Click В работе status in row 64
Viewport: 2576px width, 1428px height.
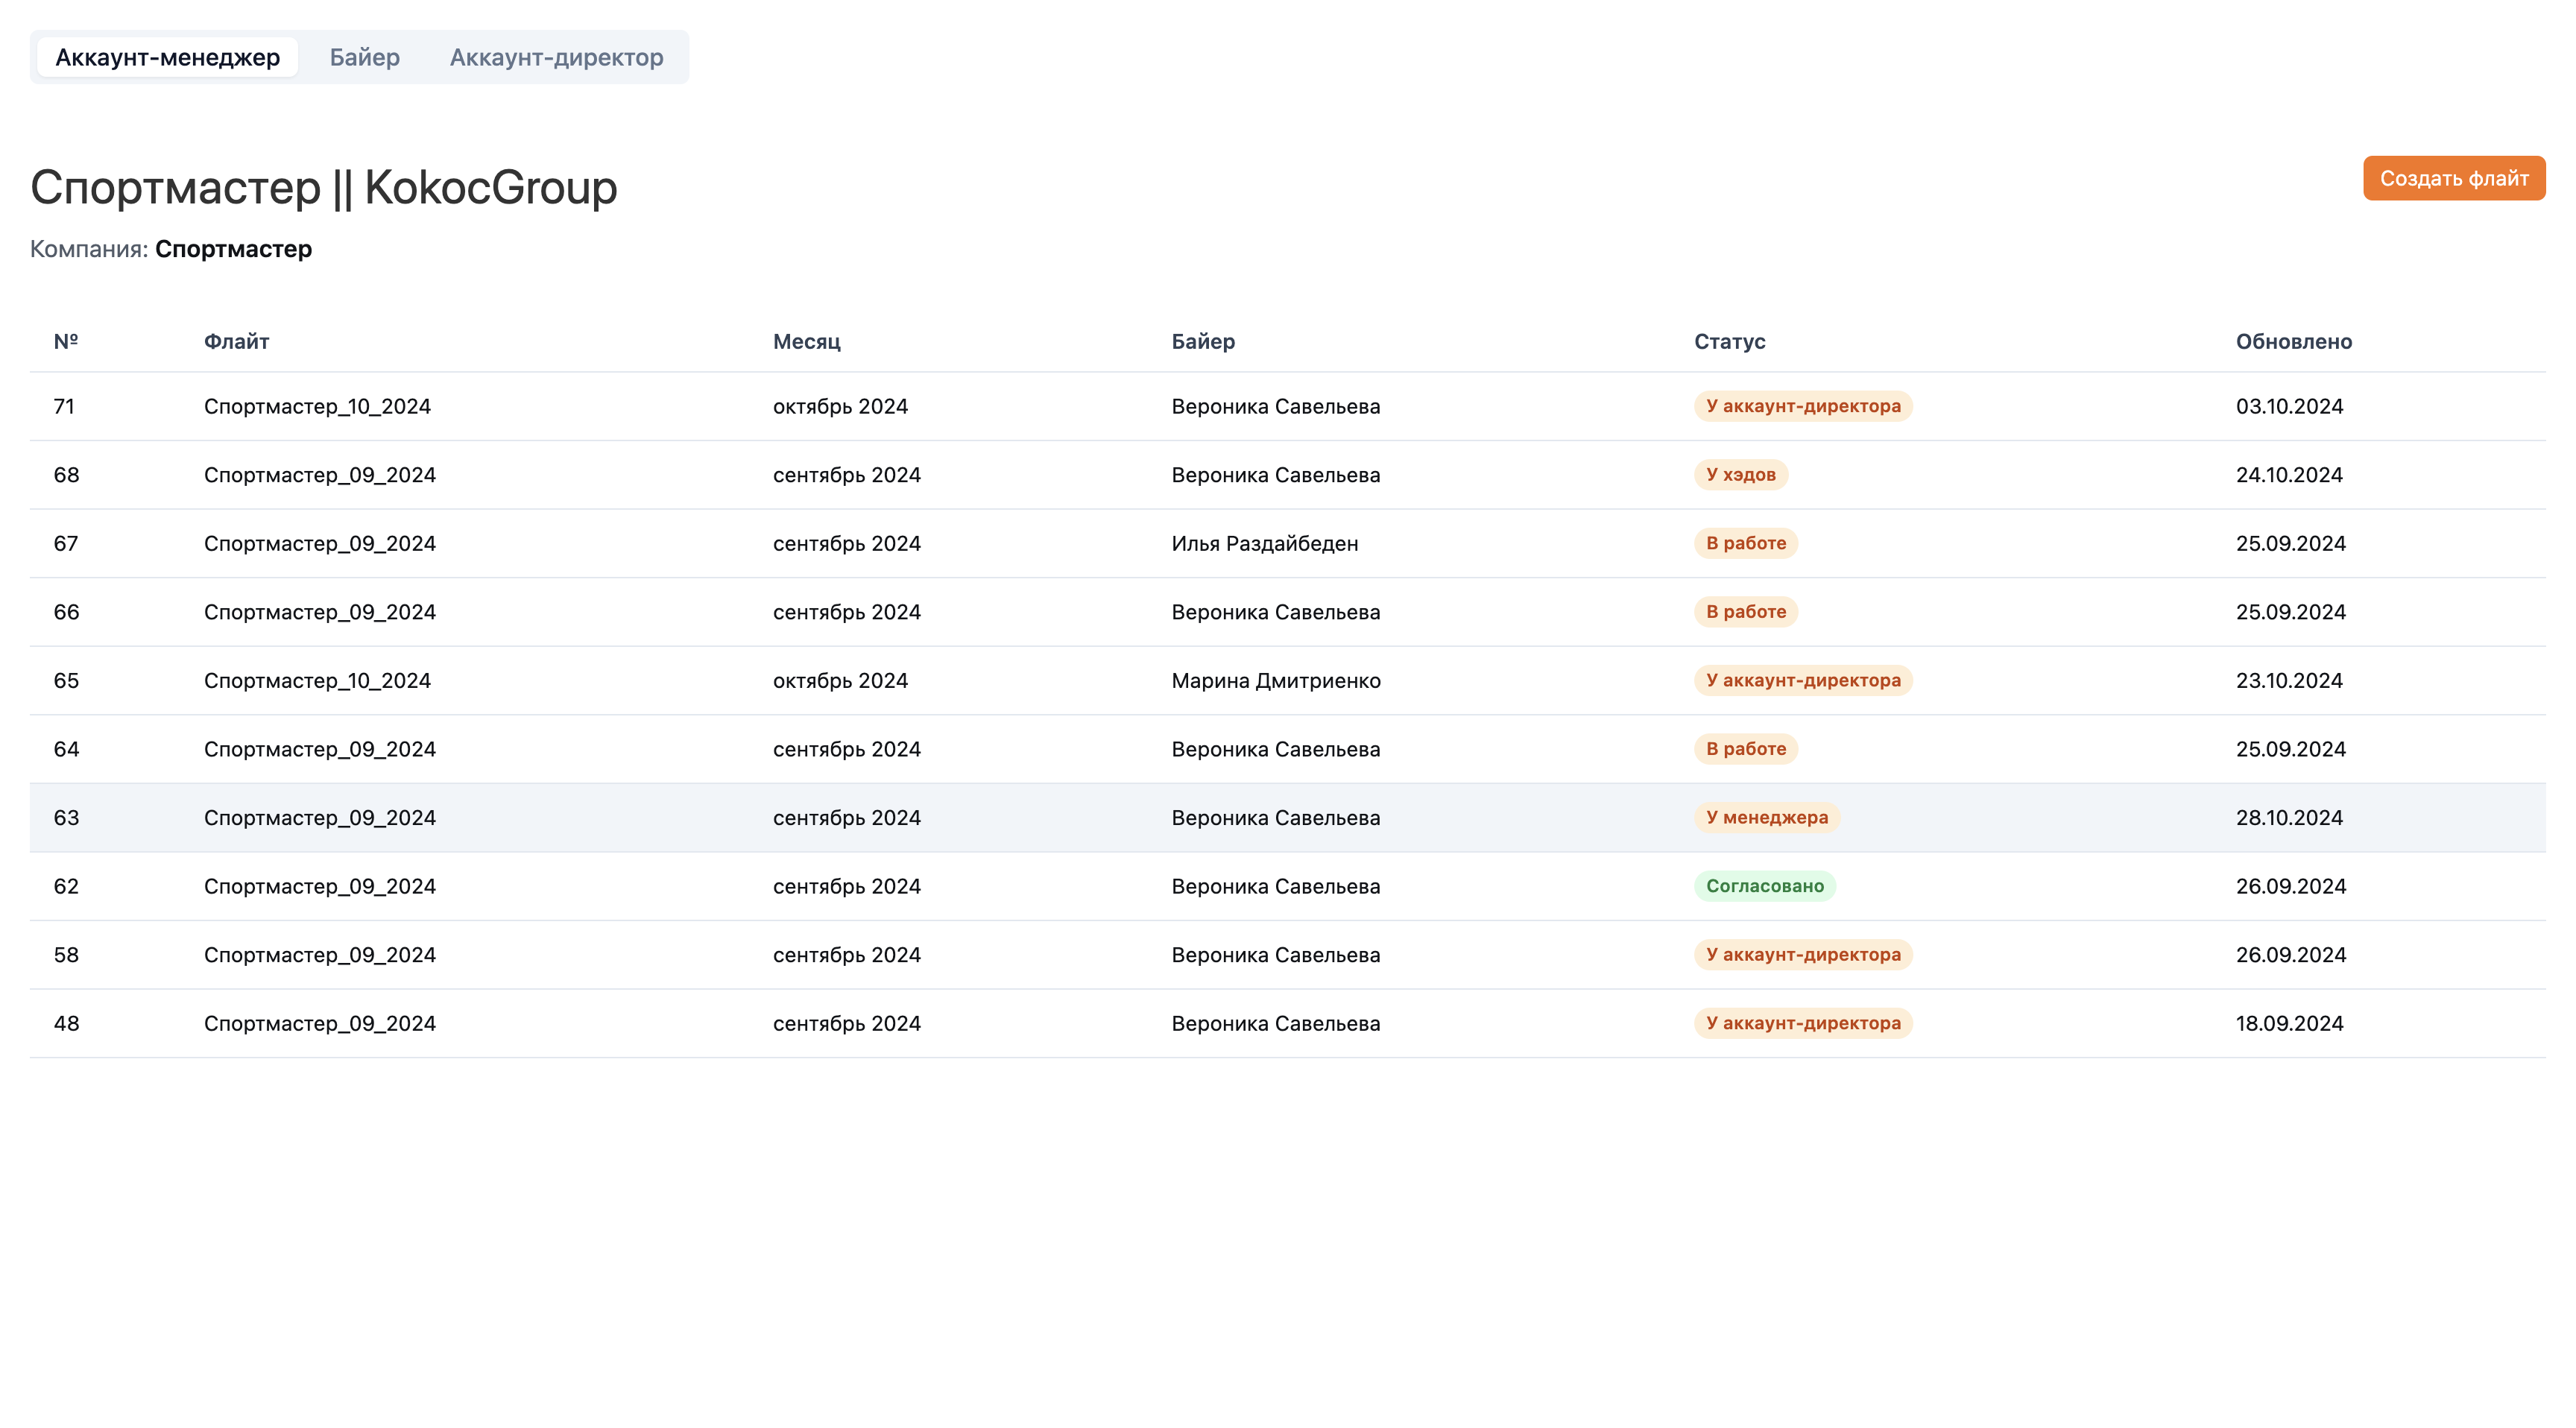click(1746, 748)
